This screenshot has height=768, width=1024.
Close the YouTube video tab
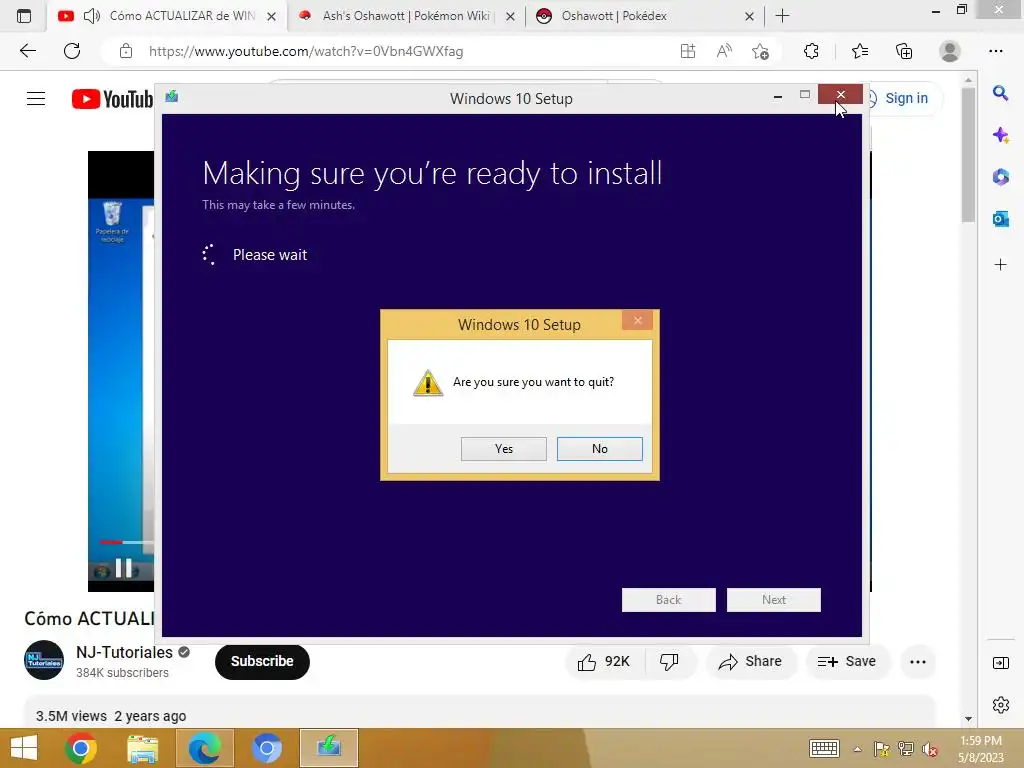pos(271,16)
